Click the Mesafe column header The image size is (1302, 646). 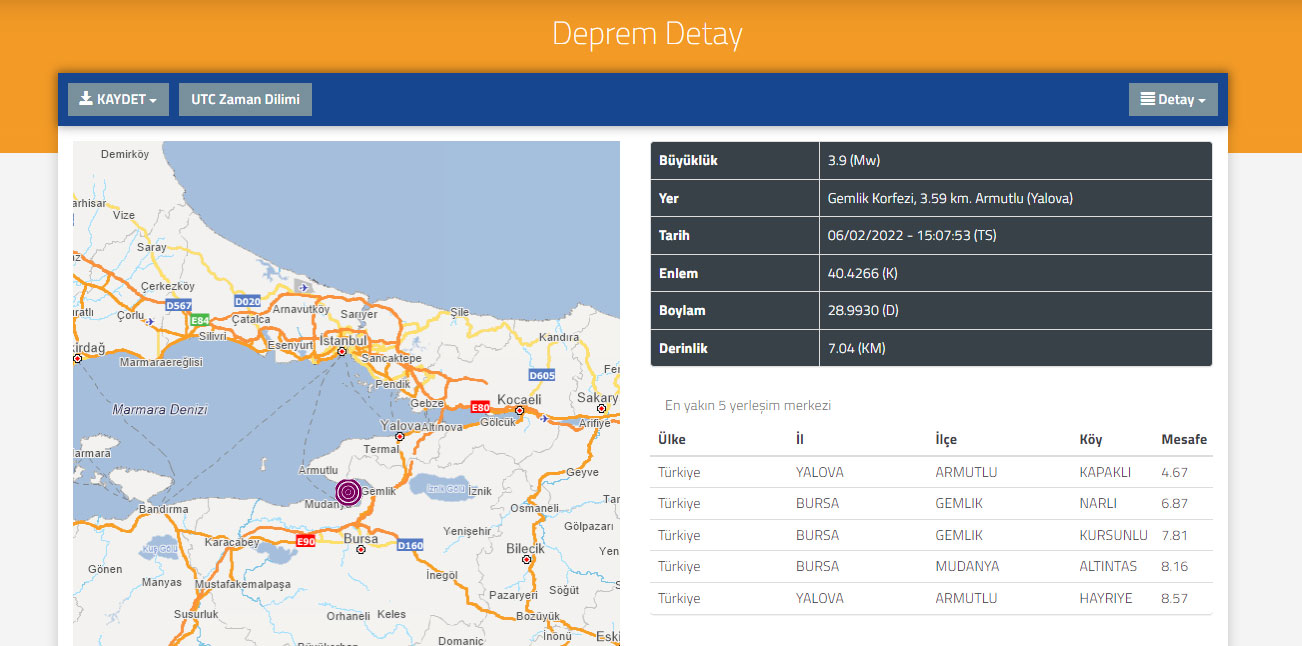[1183, 440]
